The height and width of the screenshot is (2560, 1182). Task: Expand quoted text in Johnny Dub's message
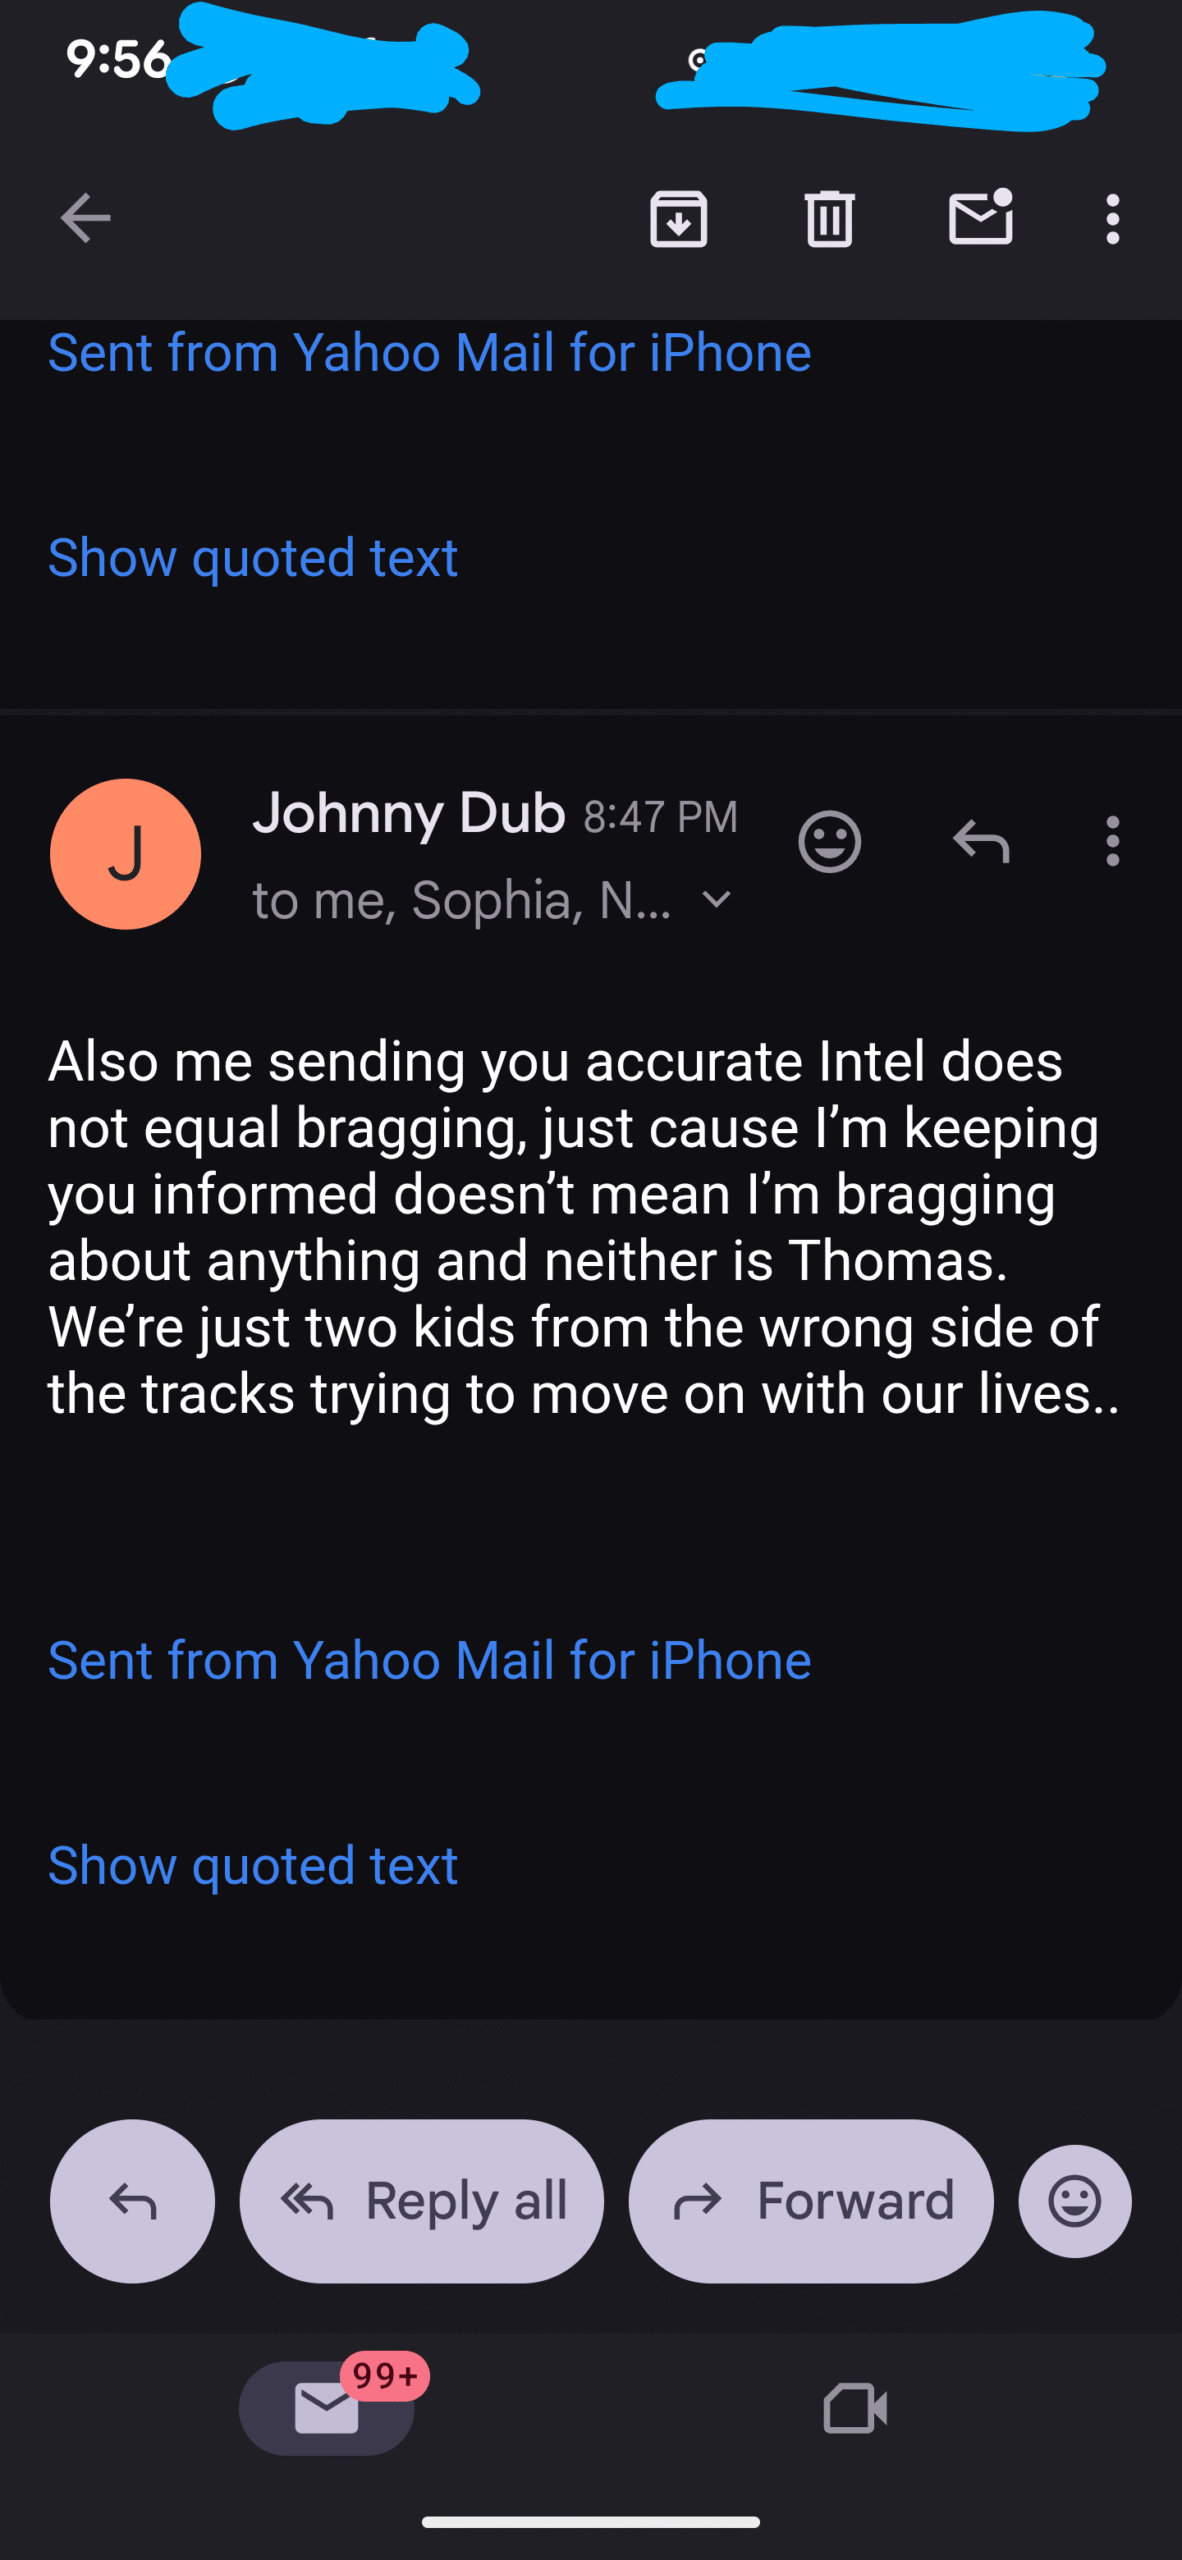tap(253, 1866)
